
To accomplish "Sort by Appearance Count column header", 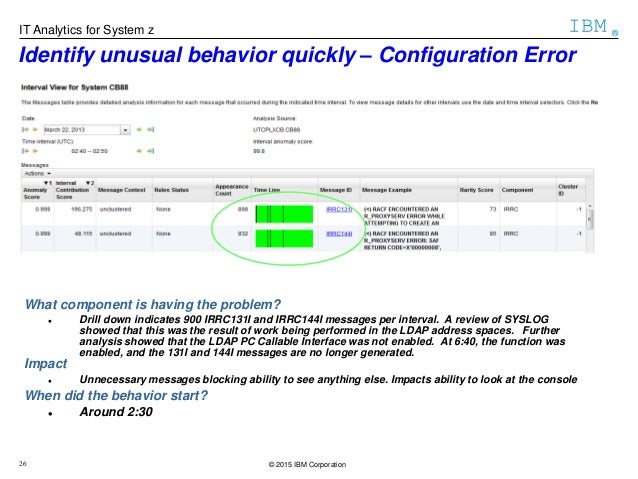I will pos(232,190).
